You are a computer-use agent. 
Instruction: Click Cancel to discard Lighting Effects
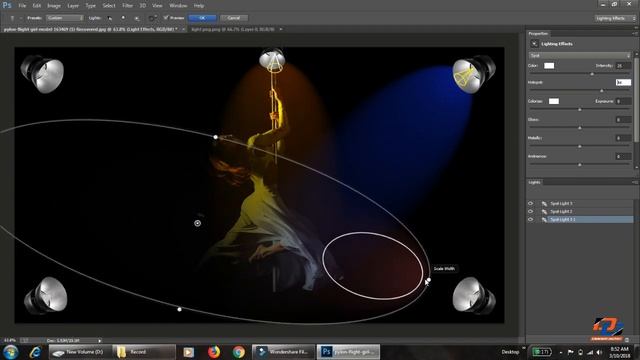[233, 18]
